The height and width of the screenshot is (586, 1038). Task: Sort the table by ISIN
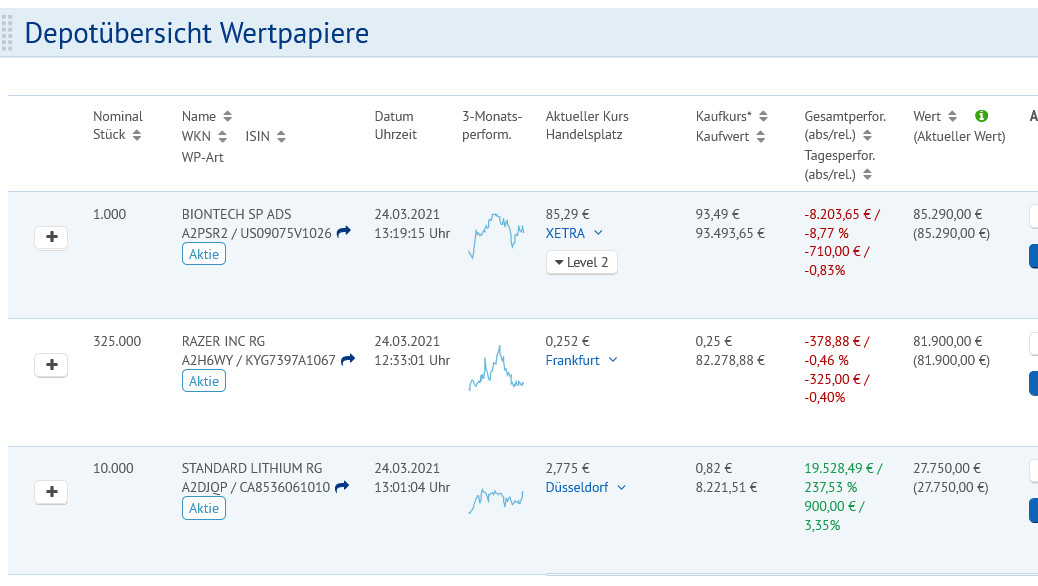click(281, 137)
